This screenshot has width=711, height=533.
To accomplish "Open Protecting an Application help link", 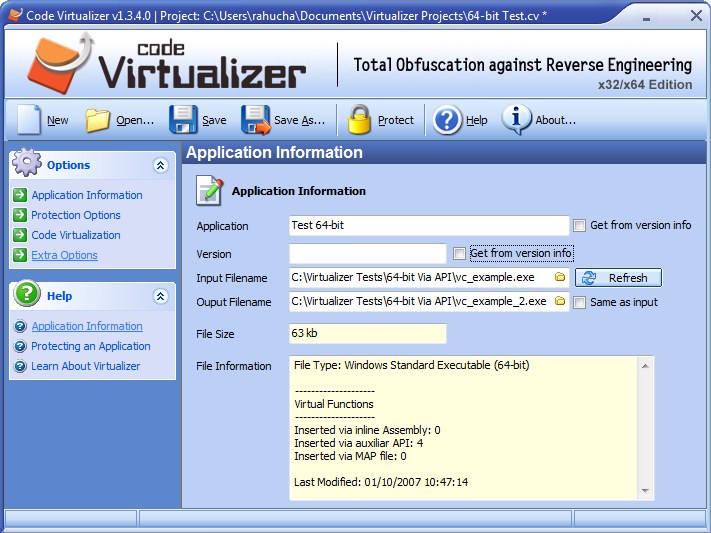I will [91, 346].
